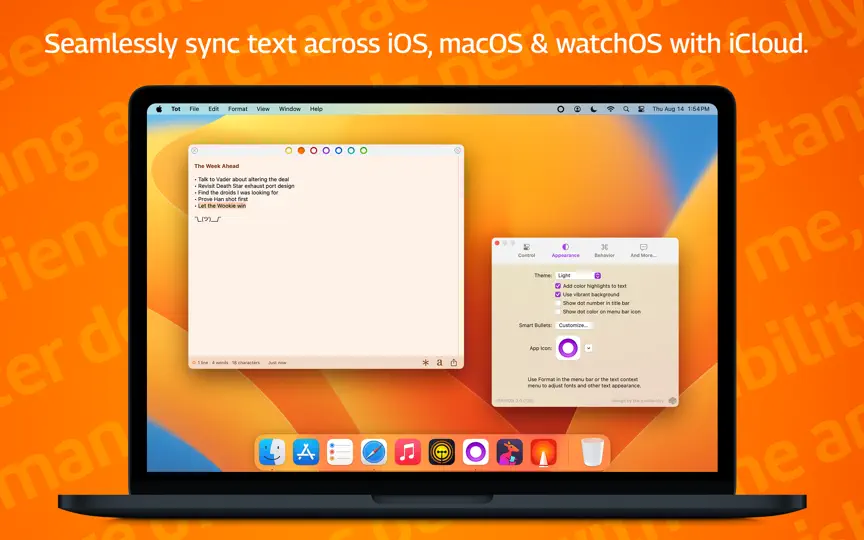Open the orange lighthouse app icon in Dock

(x=544, y=452)
